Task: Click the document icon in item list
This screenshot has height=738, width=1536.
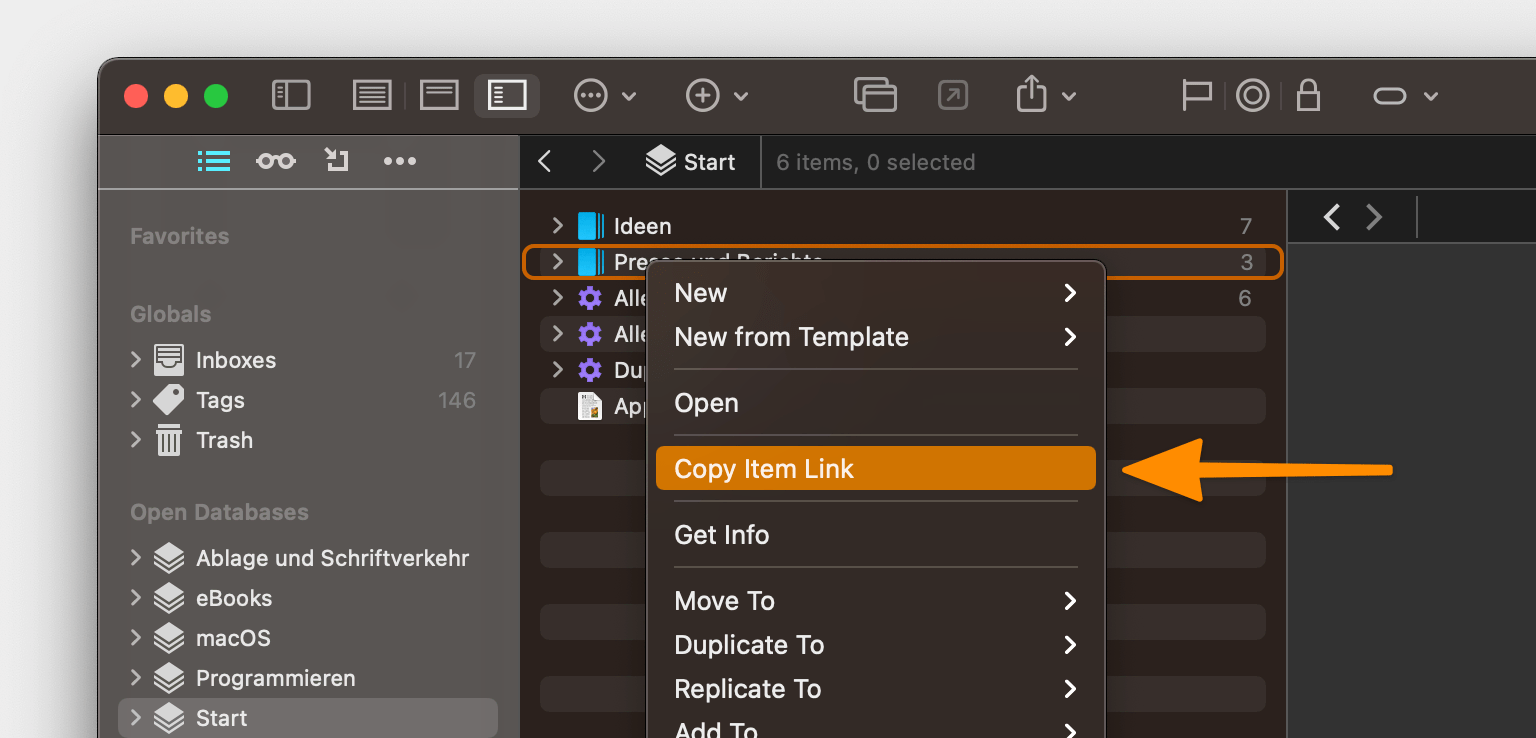Action: coord(591,406)
